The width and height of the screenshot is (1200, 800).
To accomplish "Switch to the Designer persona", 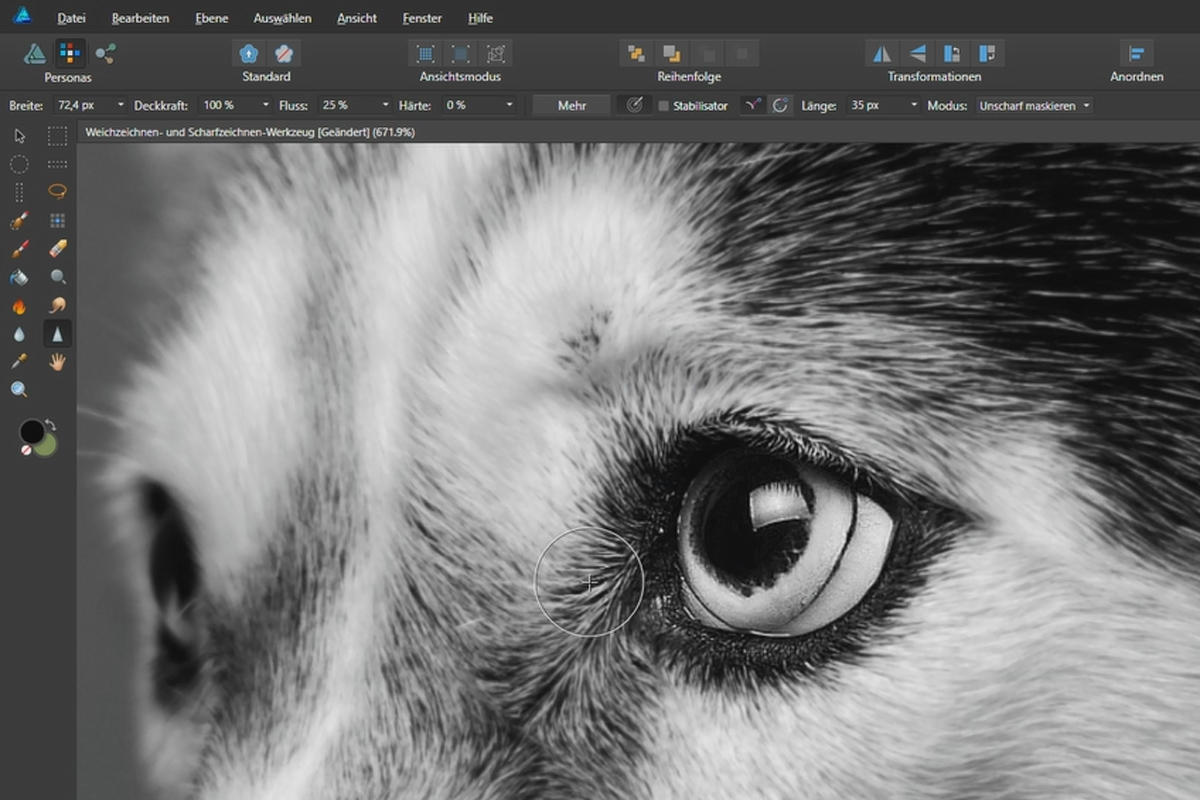I will point(35,53).
